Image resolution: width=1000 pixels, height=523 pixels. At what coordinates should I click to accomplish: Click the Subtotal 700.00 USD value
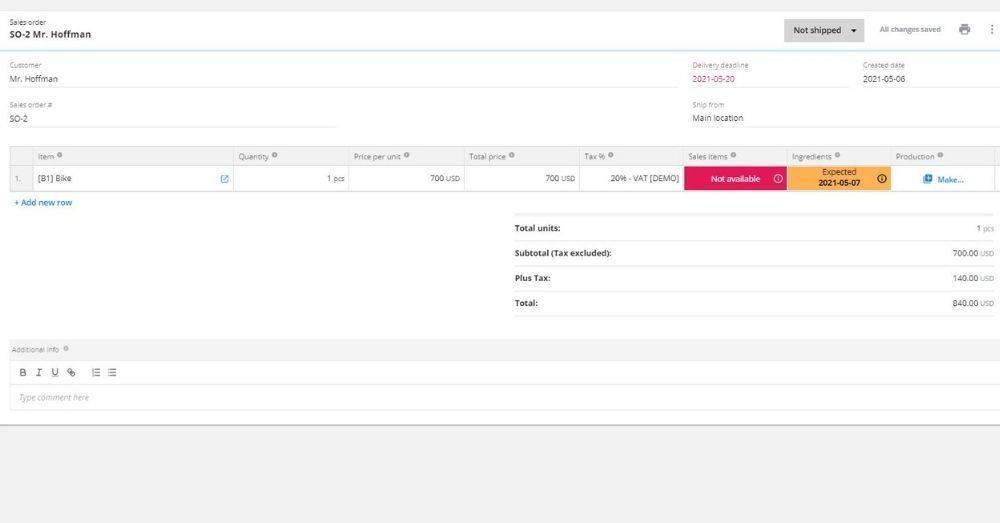(x=973, y=253)
